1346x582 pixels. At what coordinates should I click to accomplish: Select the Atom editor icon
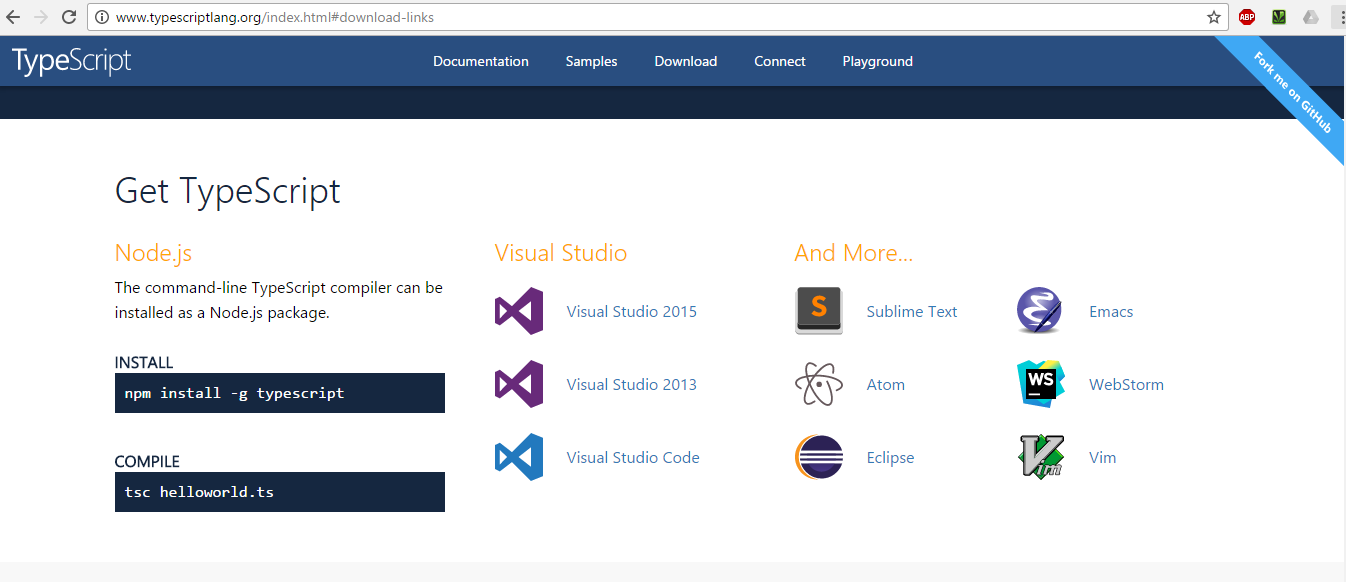[819, 384]
